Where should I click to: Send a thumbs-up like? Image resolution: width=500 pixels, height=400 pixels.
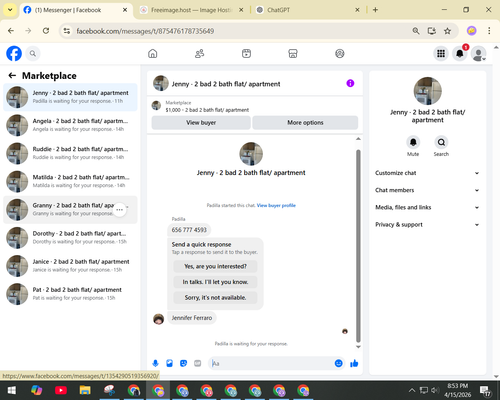pos(354,363)
